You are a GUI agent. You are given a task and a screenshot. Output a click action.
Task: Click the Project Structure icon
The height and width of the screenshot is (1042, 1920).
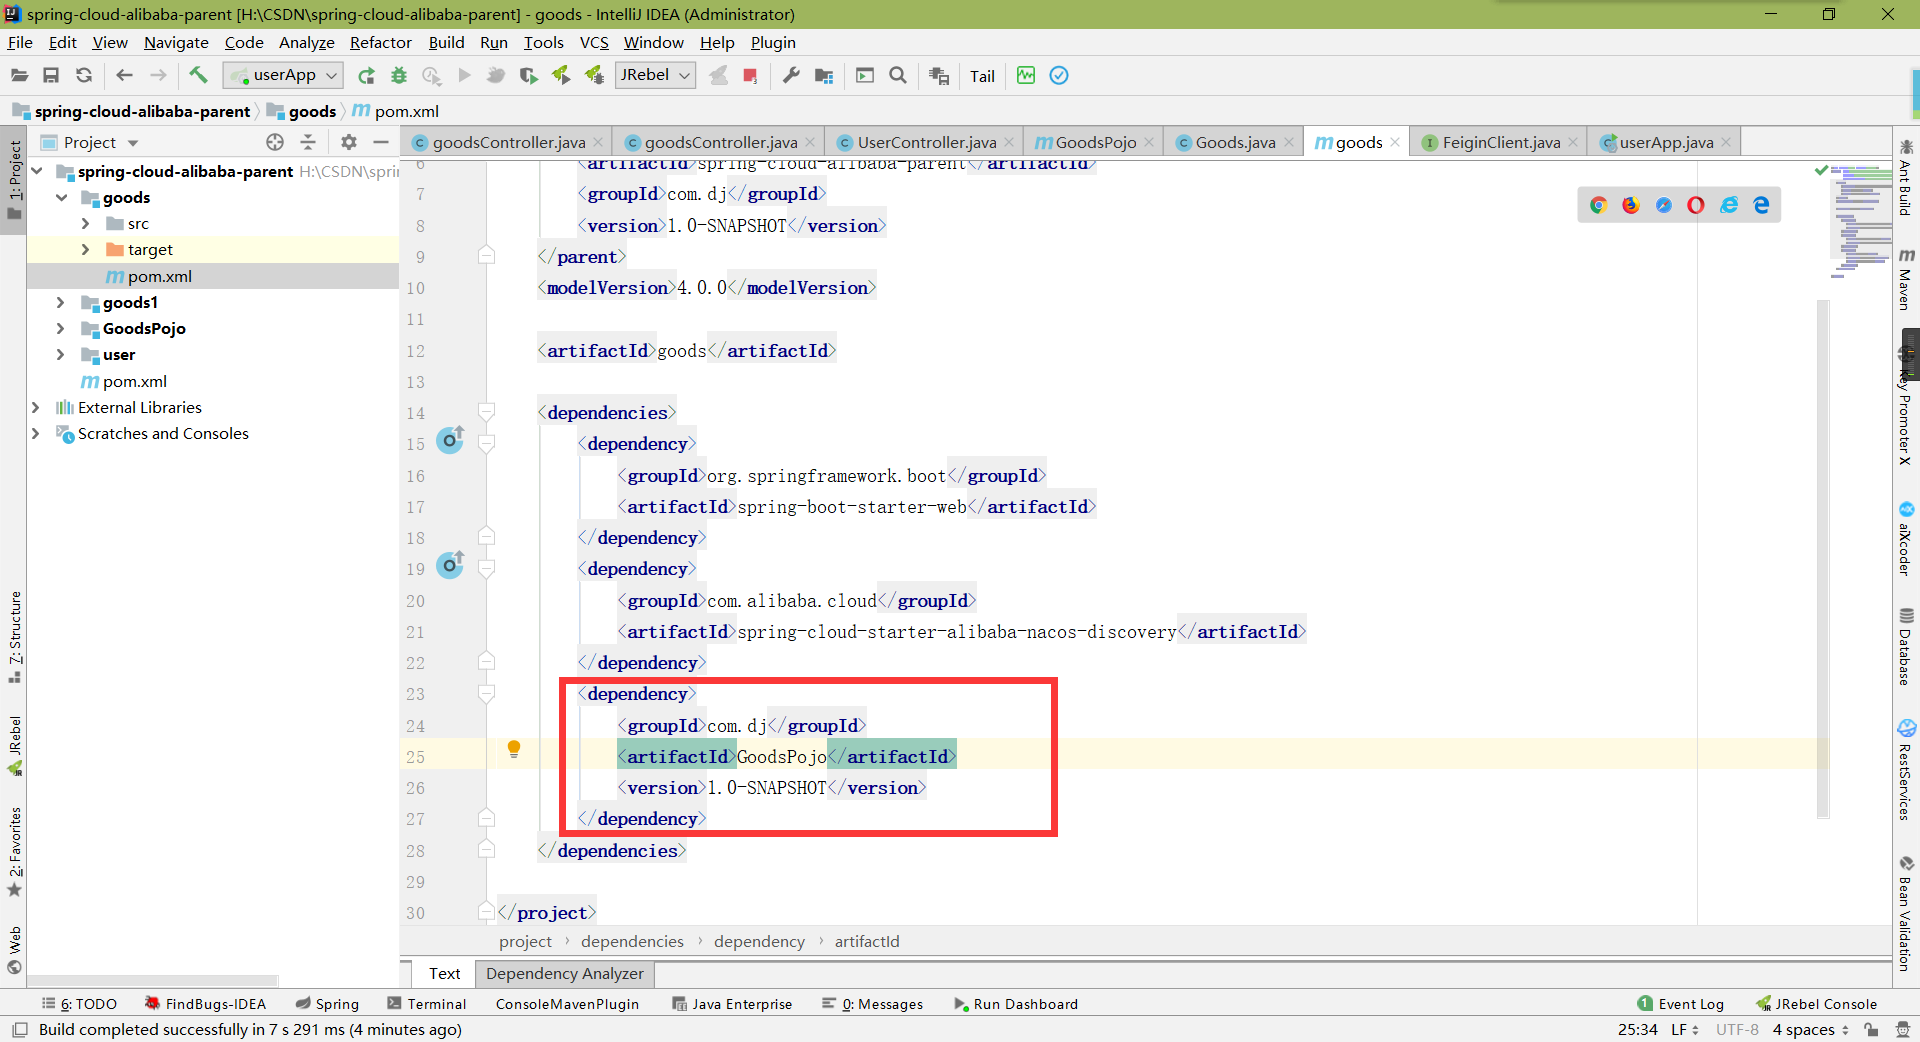pyautogui.click(x=824, y=75)
